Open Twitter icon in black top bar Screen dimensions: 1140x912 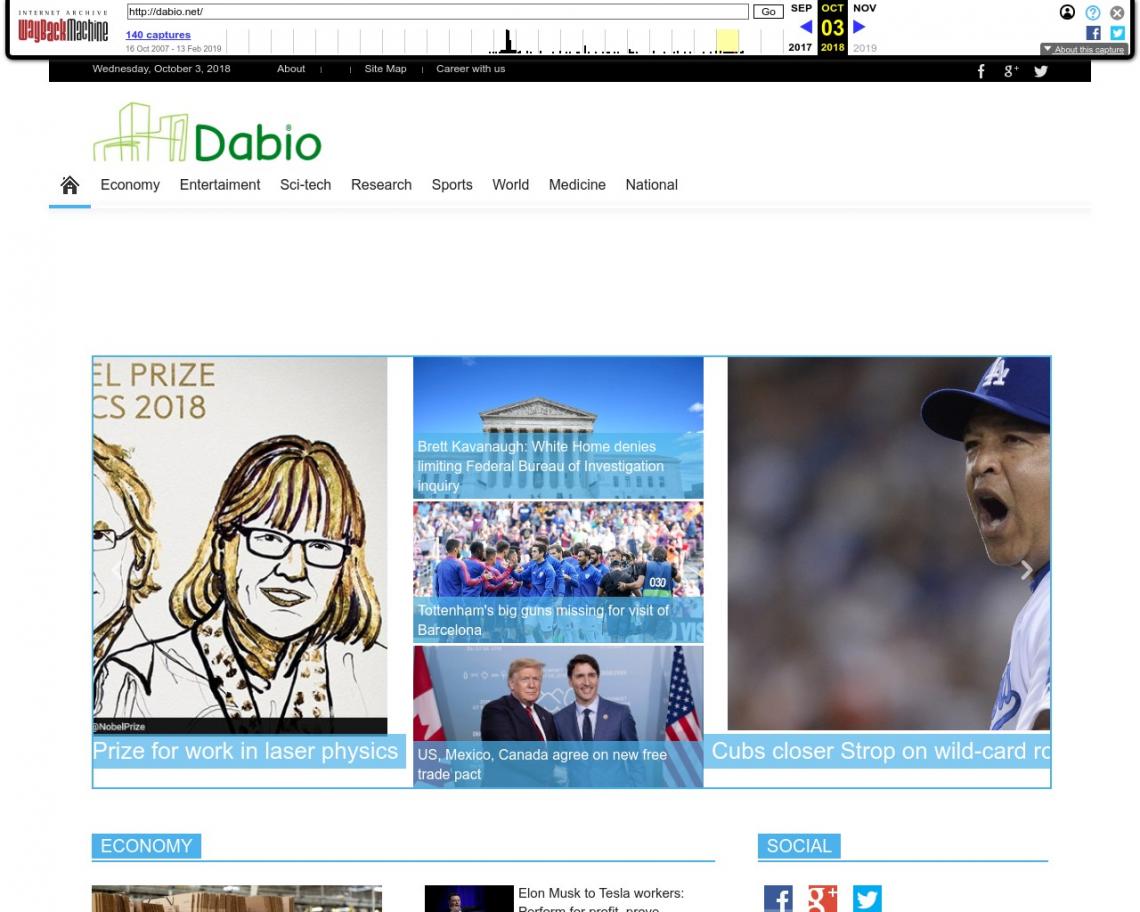(x=1041, y=71)
